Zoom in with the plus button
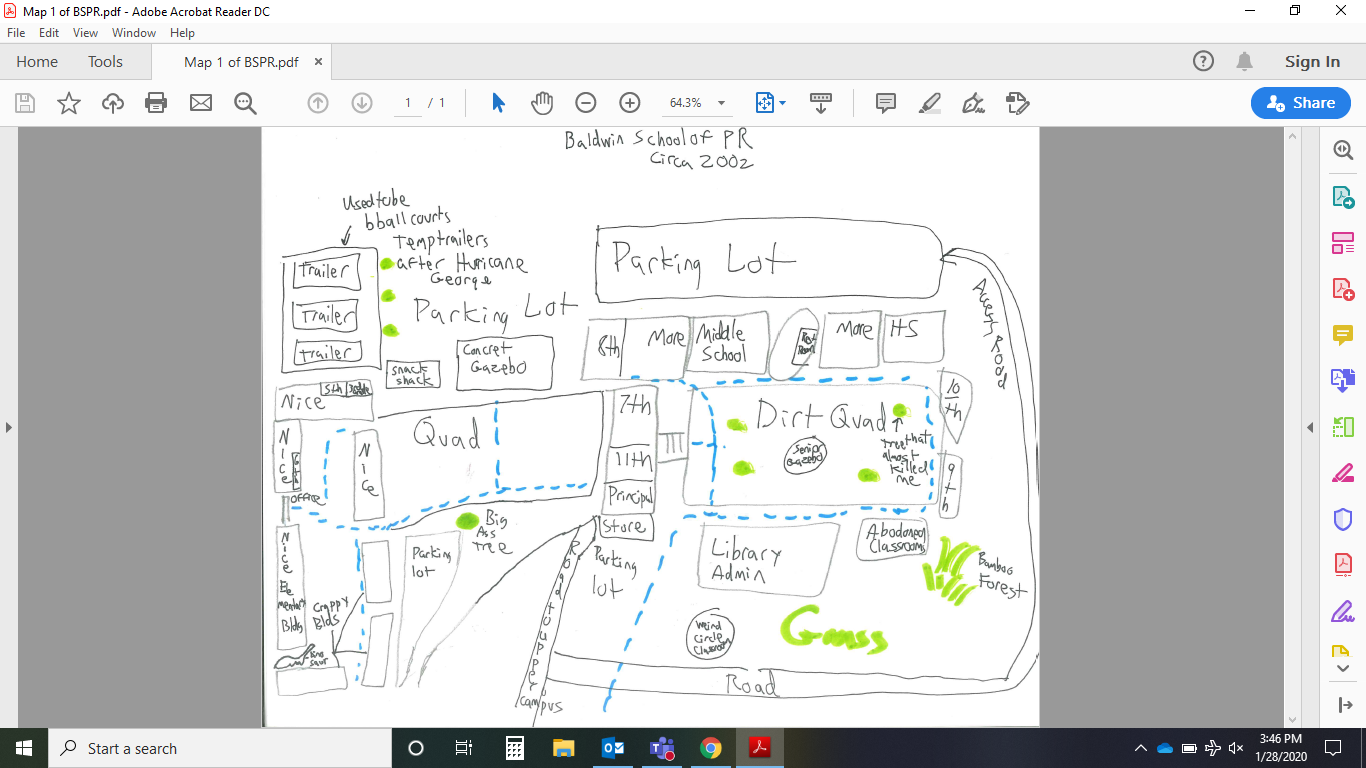 point(630,103)
